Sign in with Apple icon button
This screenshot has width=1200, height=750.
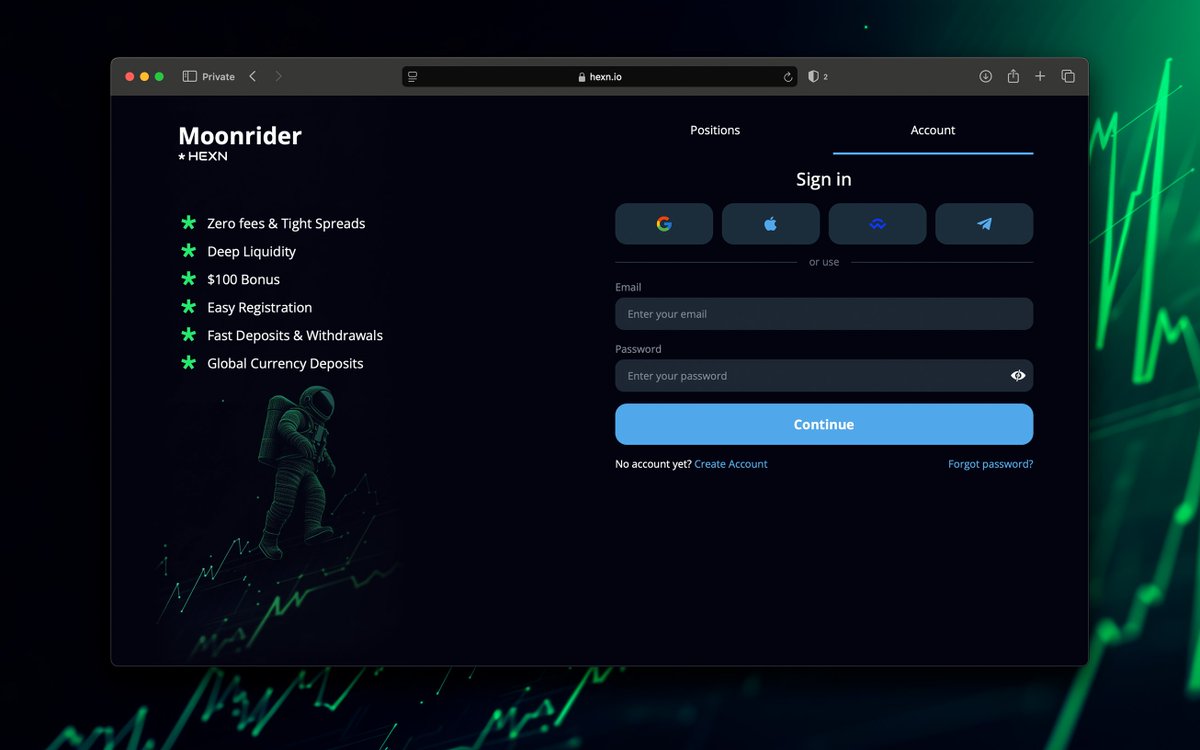pyautogui.click(x=770, y=224)
